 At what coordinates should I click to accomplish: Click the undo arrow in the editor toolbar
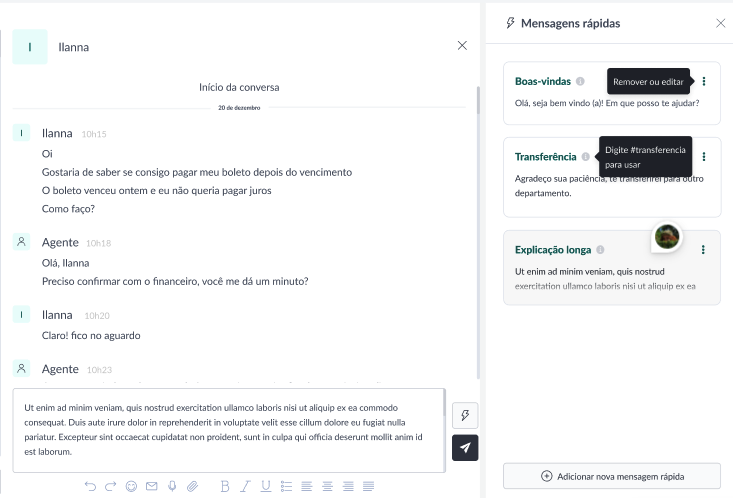[x=91, y=487]
